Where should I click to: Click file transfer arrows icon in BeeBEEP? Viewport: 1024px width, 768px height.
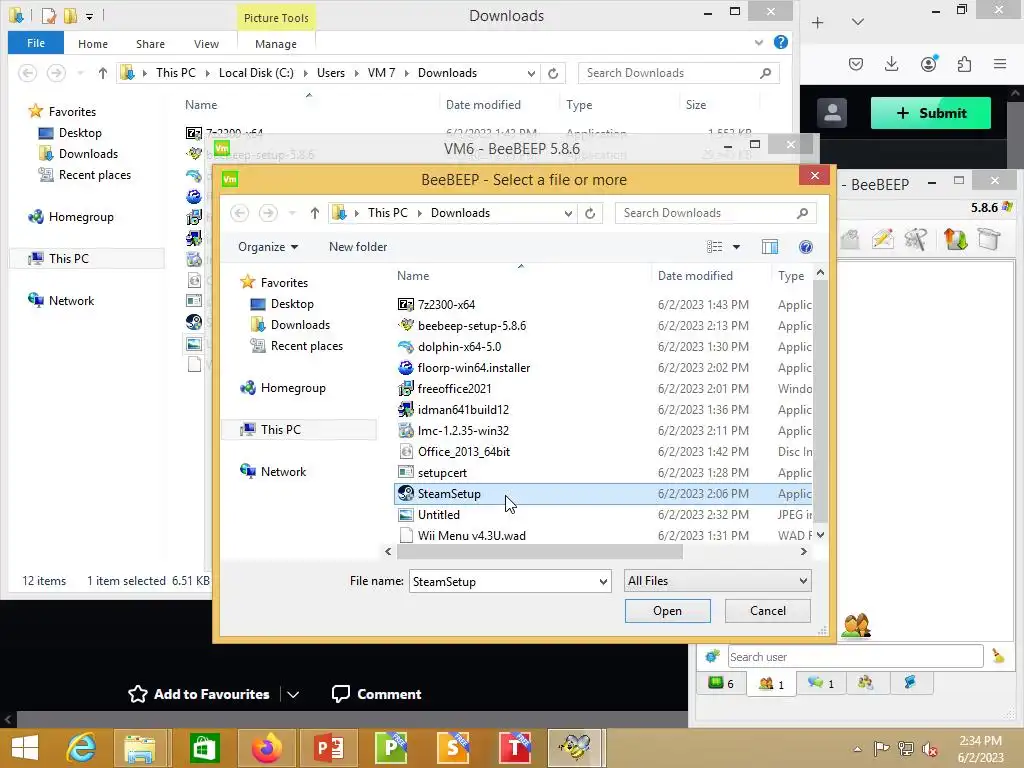955,239
